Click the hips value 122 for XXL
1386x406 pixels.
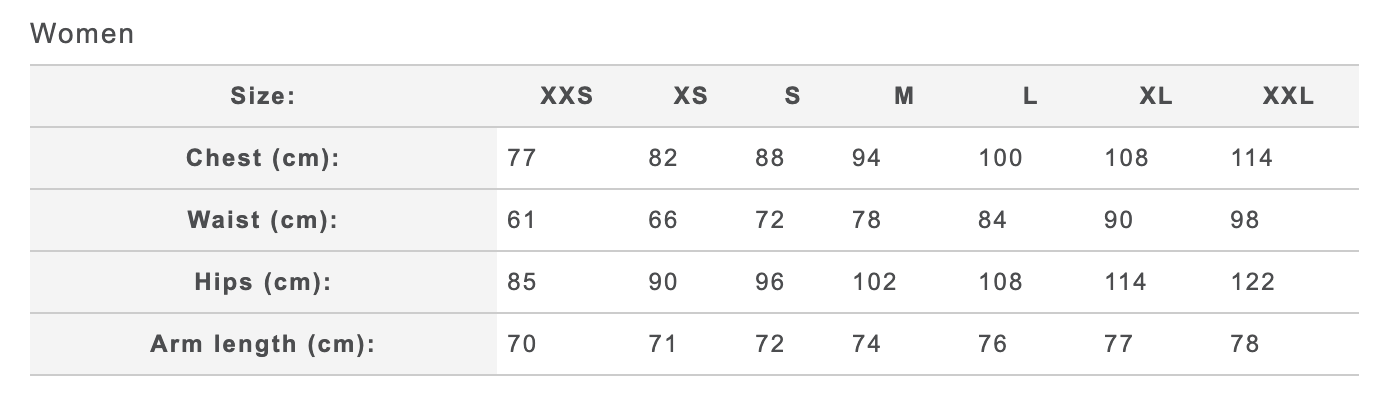tap(1253, 282)
